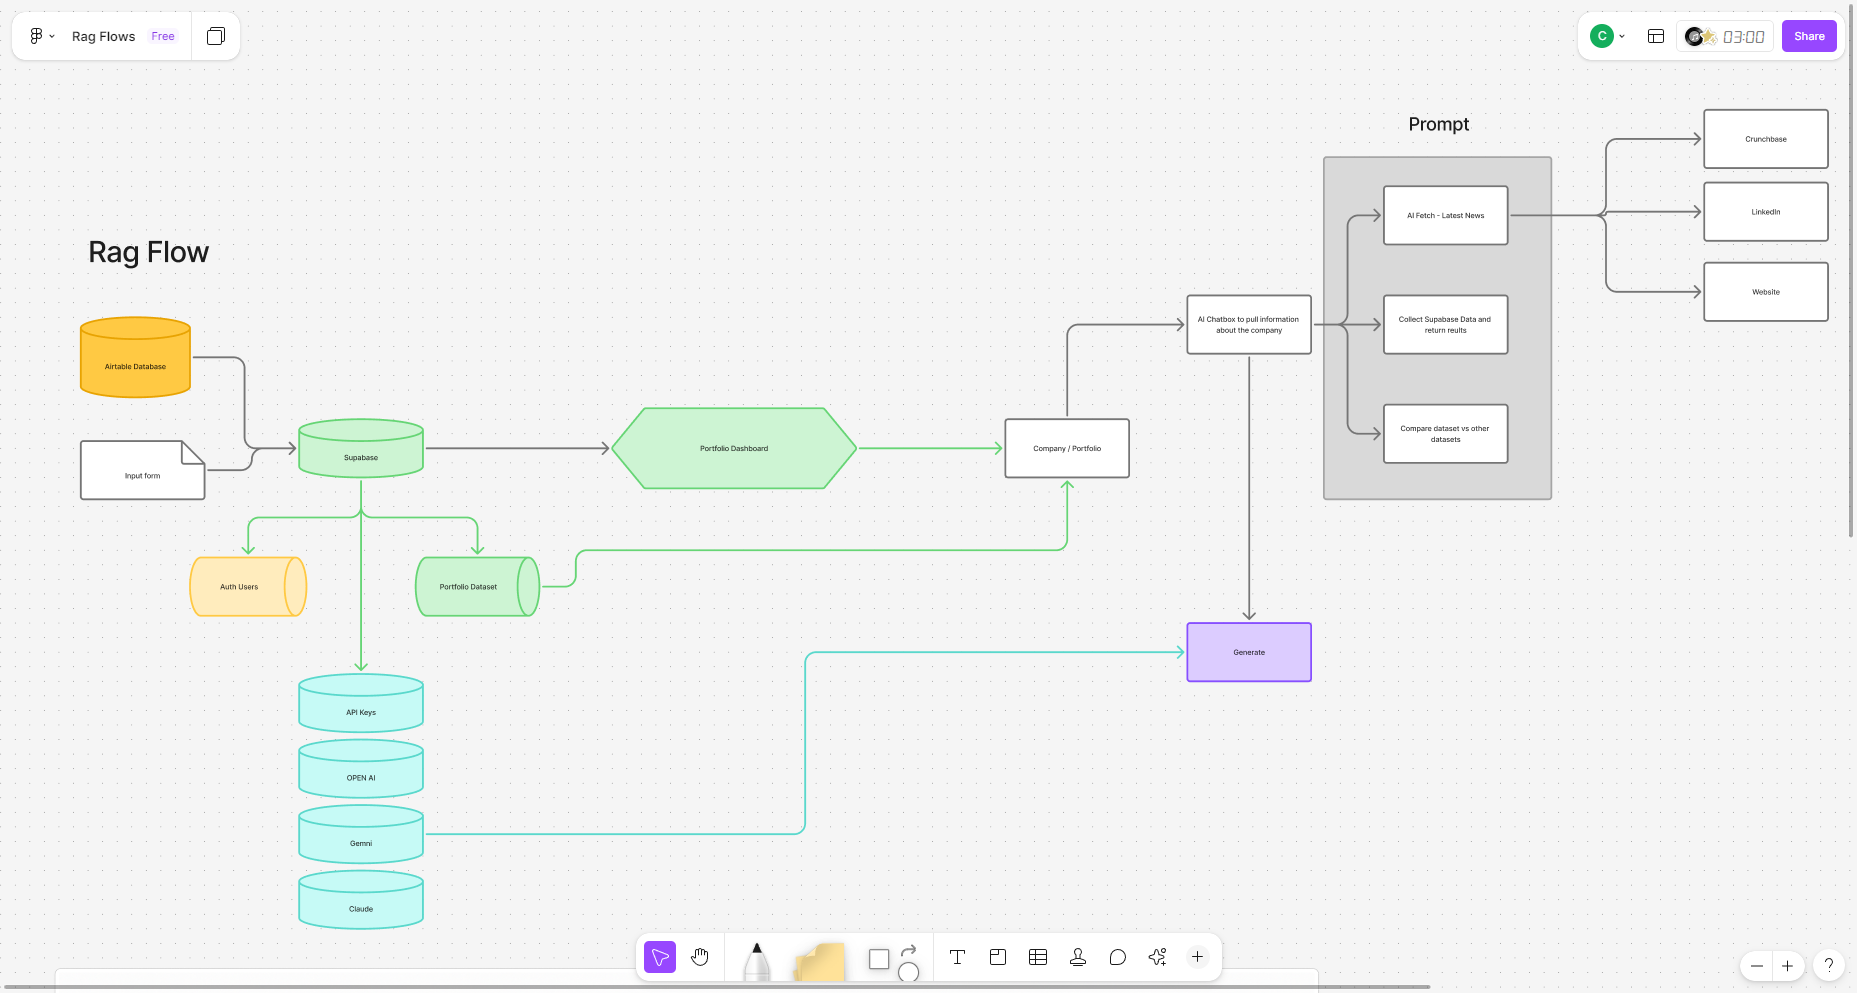Click the Rag Flows file name

pos(103,36)
